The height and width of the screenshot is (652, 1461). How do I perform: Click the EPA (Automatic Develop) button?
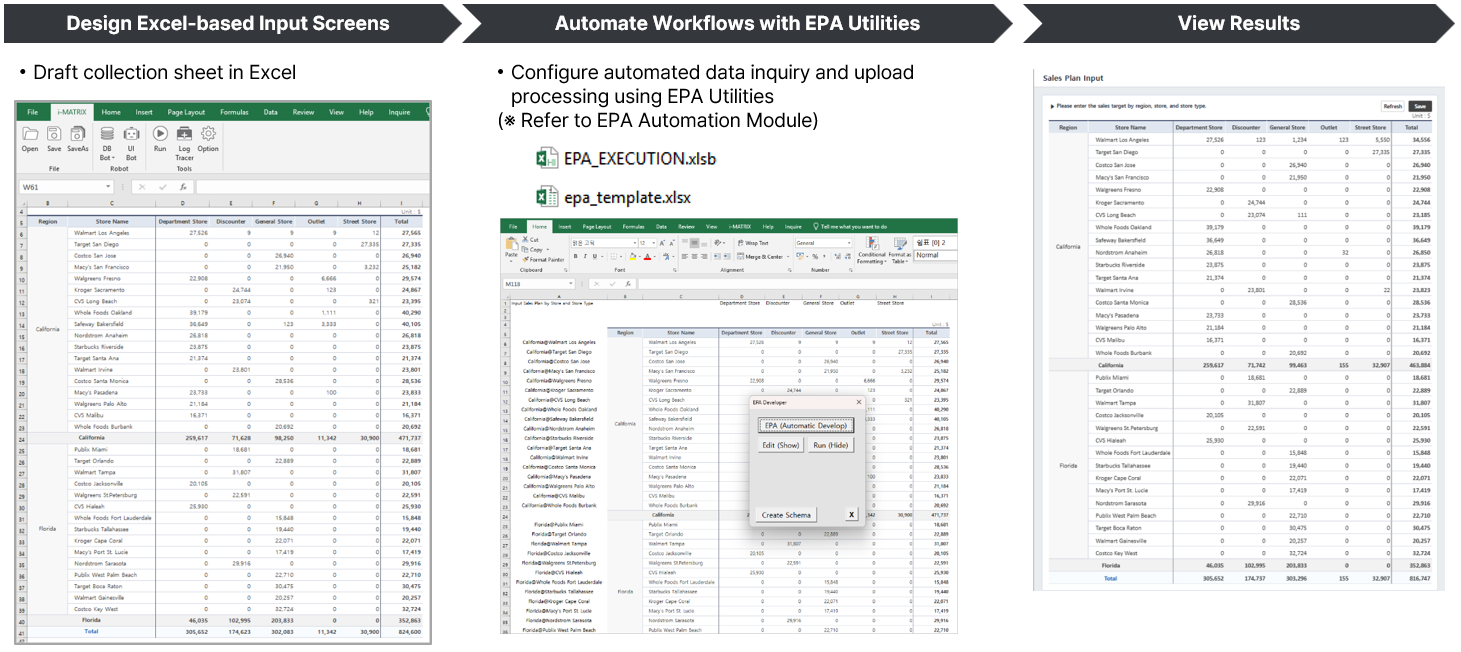[805, 425]
